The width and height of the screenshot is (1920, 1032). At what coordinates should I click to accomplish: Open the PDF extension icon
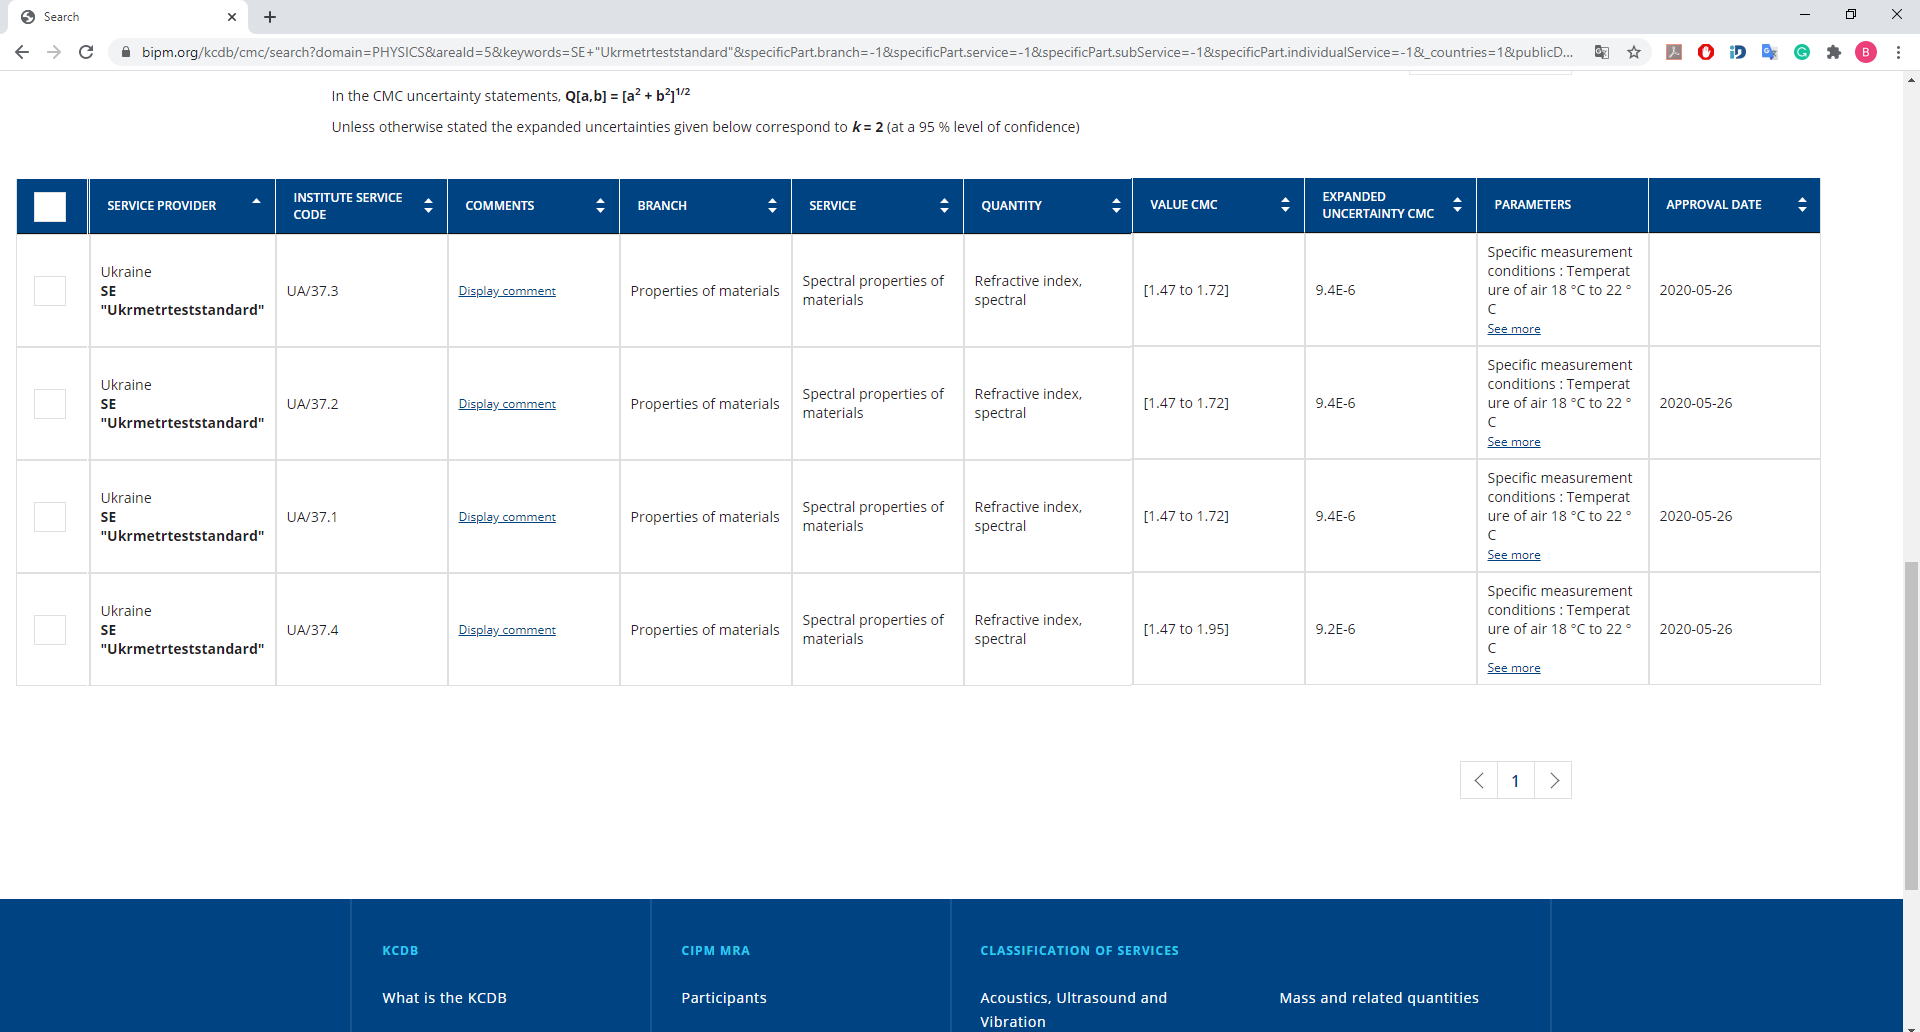[1674, 52]
